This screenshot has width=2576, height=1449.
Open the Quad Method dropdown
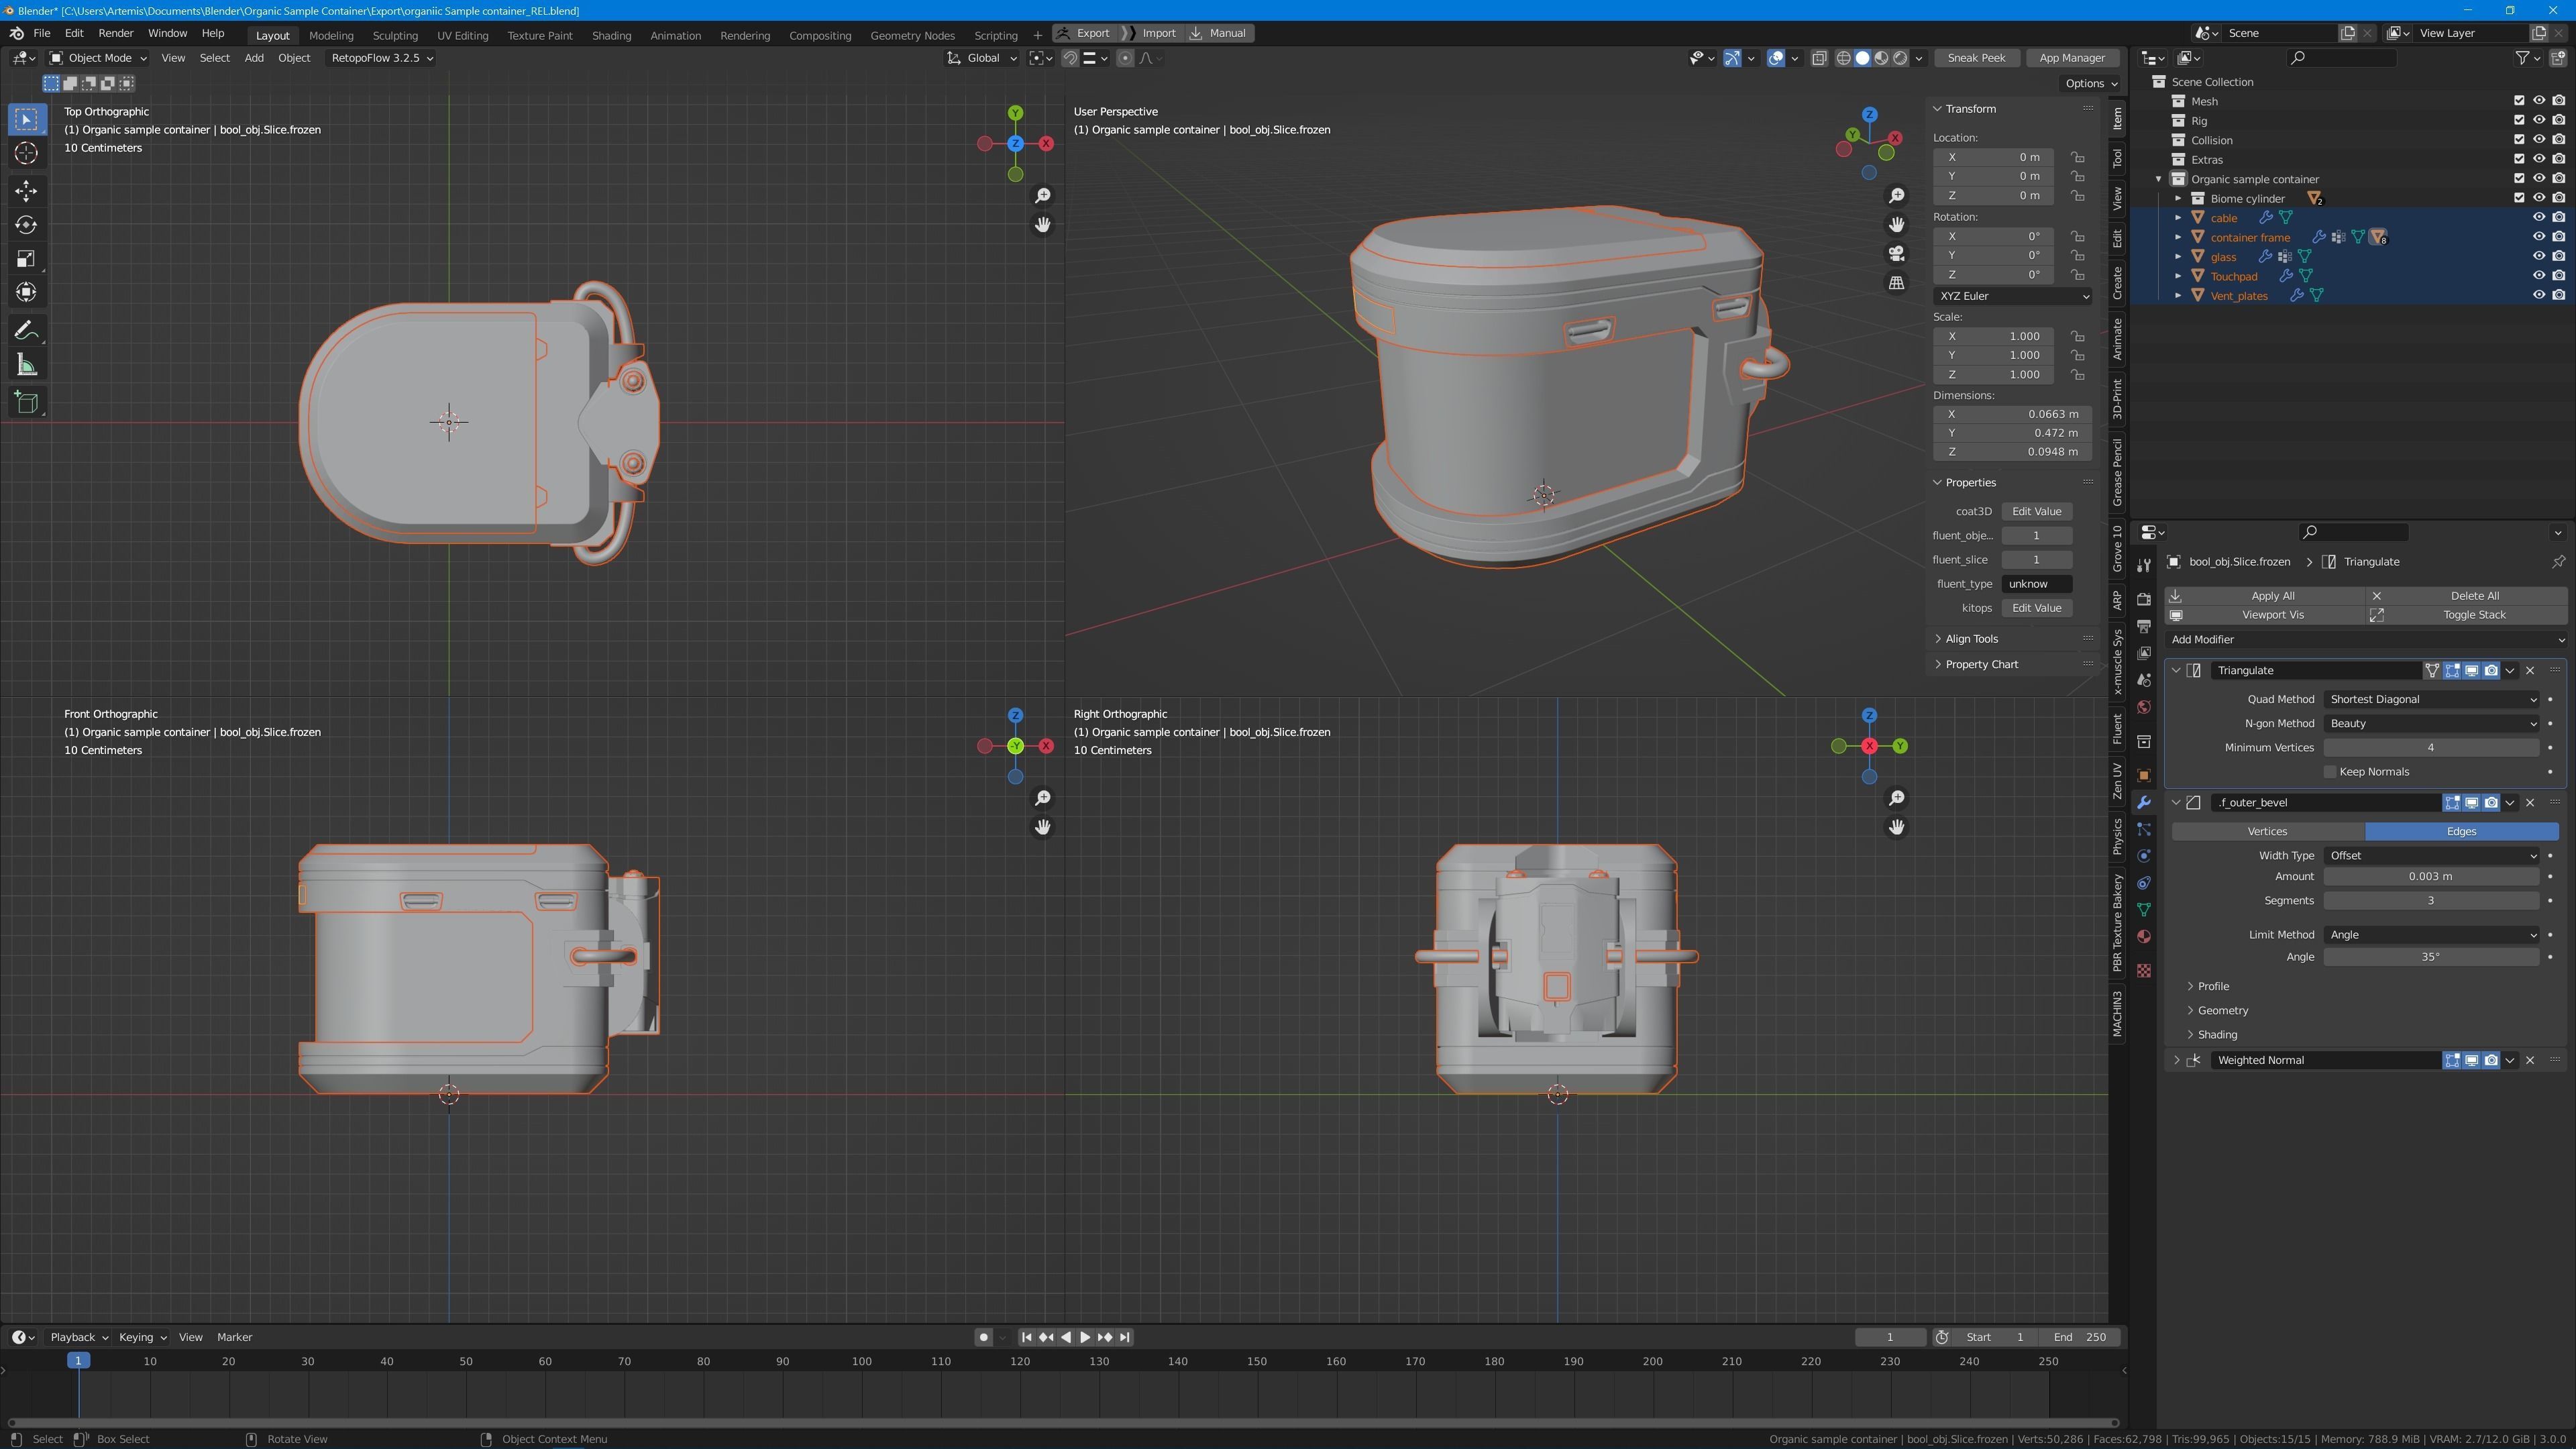coord(2431,699)
